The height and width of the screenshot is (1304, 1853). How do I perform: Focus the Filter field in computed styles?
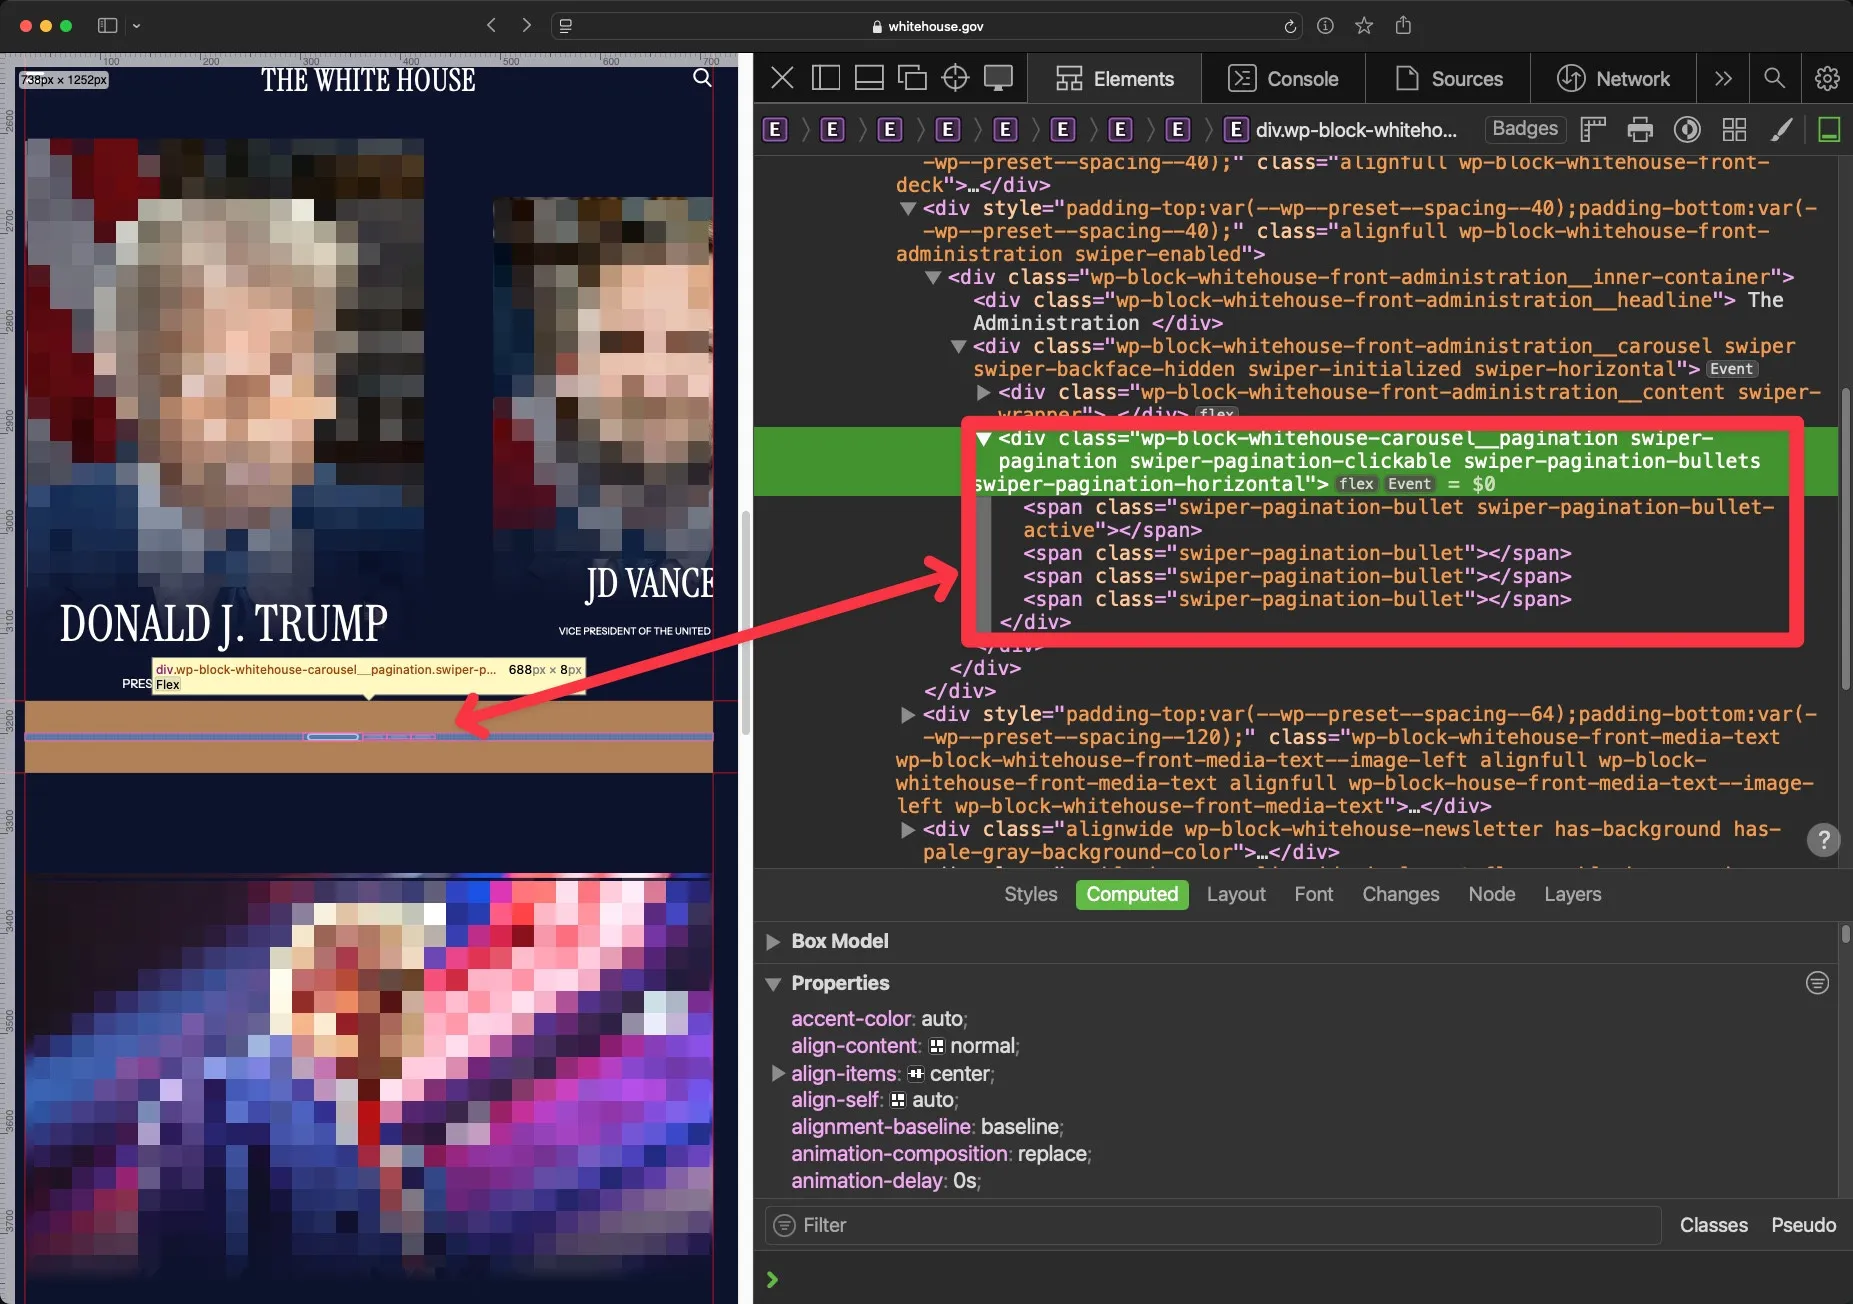1213,1225
